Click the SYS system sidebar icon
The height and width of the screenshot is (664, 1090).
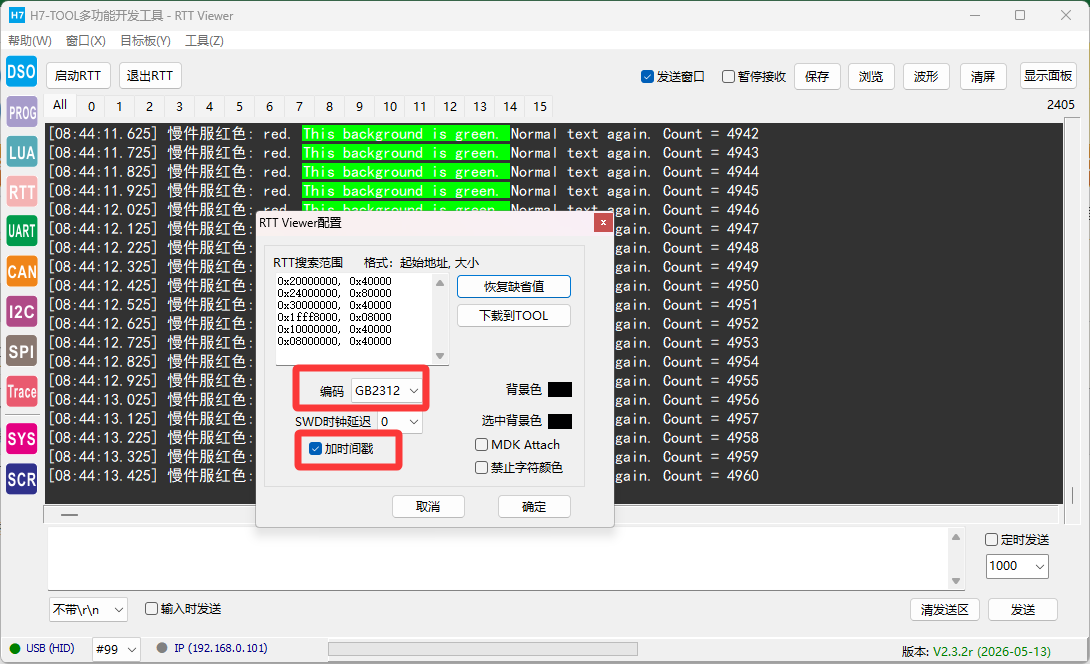[22, 439]
